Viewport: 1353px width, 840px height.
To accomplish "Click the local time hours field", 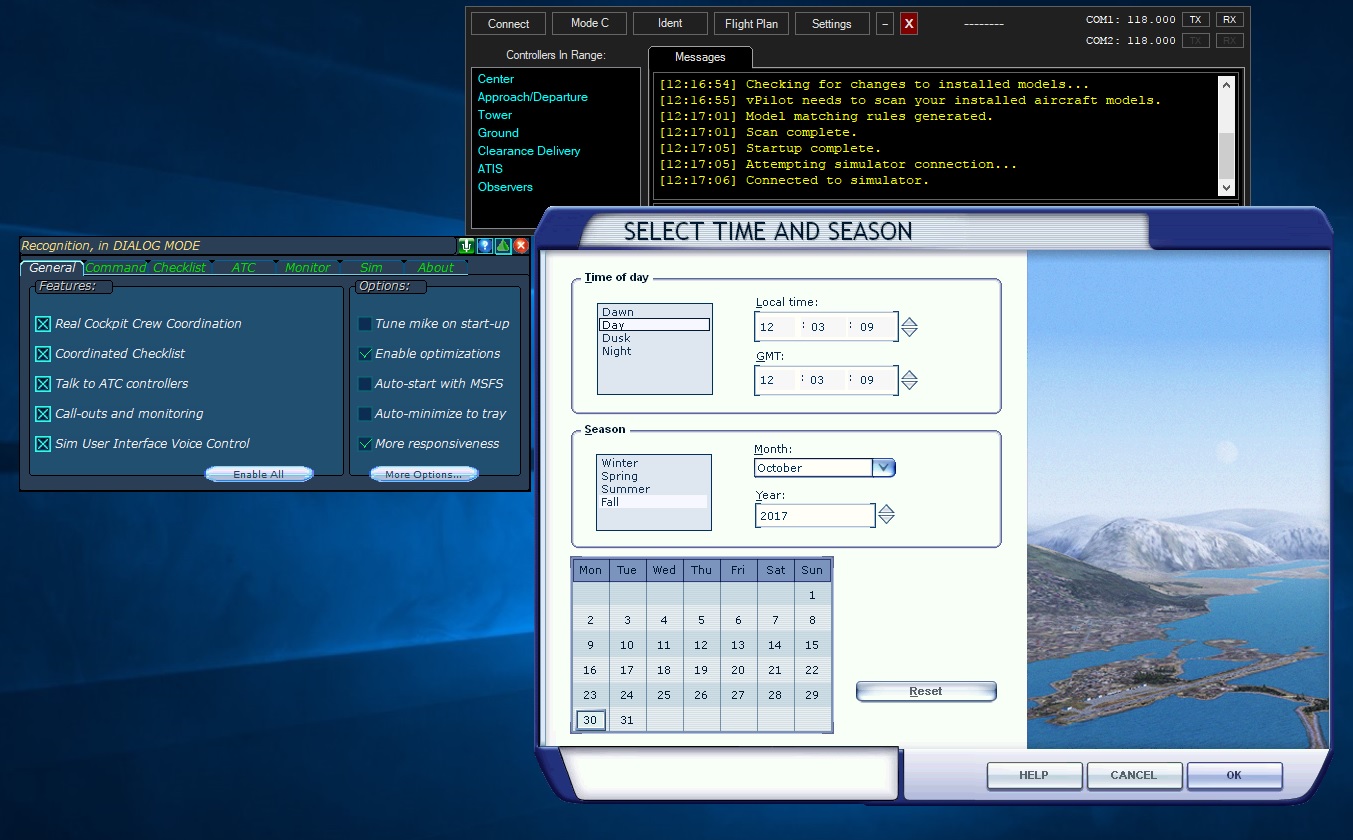I will 776,327.
